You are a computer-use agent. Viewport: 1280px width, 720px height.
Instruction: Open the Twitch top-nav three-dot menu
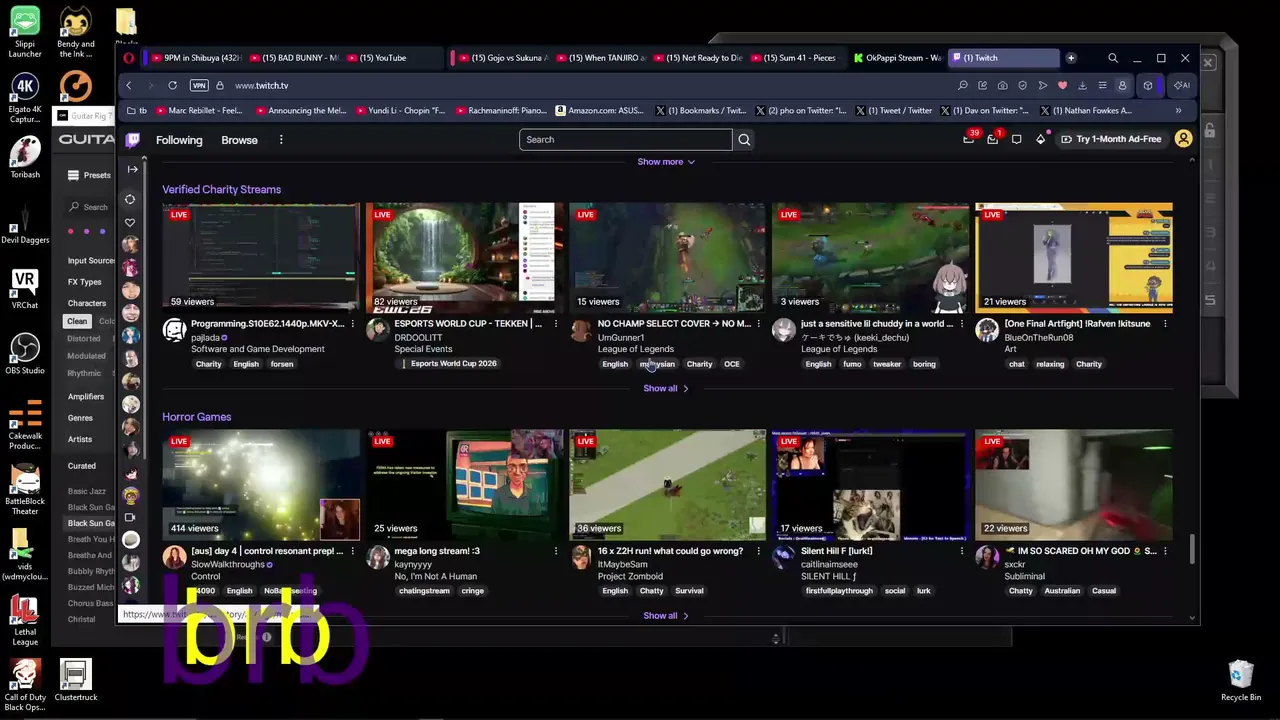click(281, 140)
